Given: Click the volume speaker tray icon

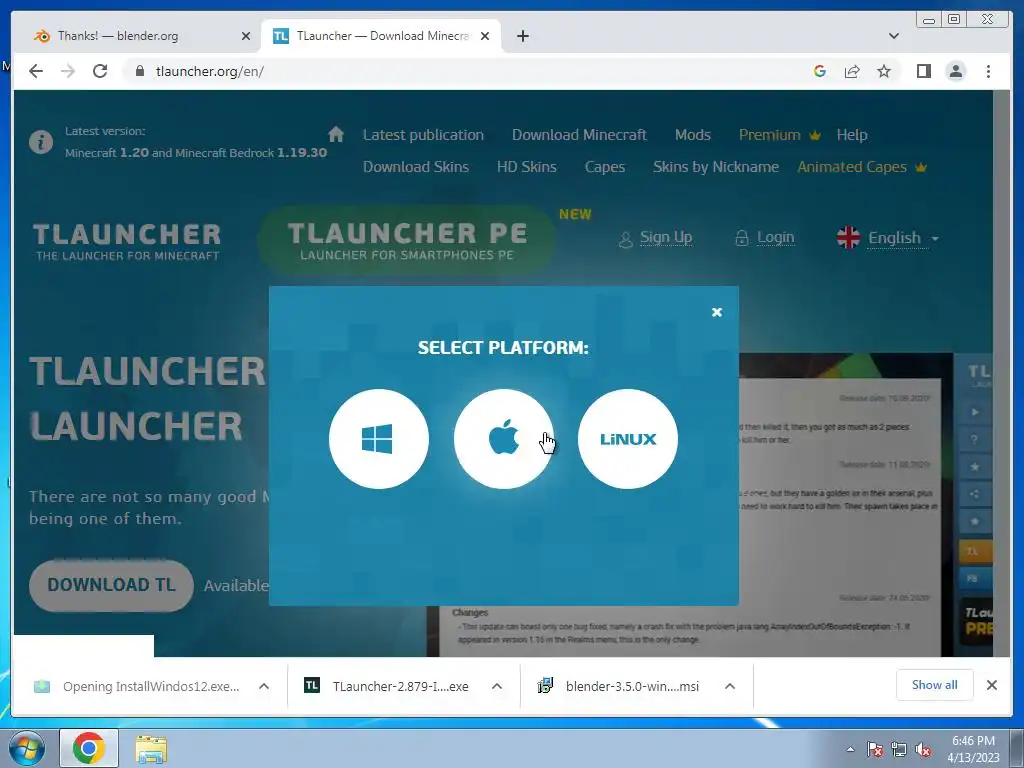Looking at the screenshot, I should 923,750.
